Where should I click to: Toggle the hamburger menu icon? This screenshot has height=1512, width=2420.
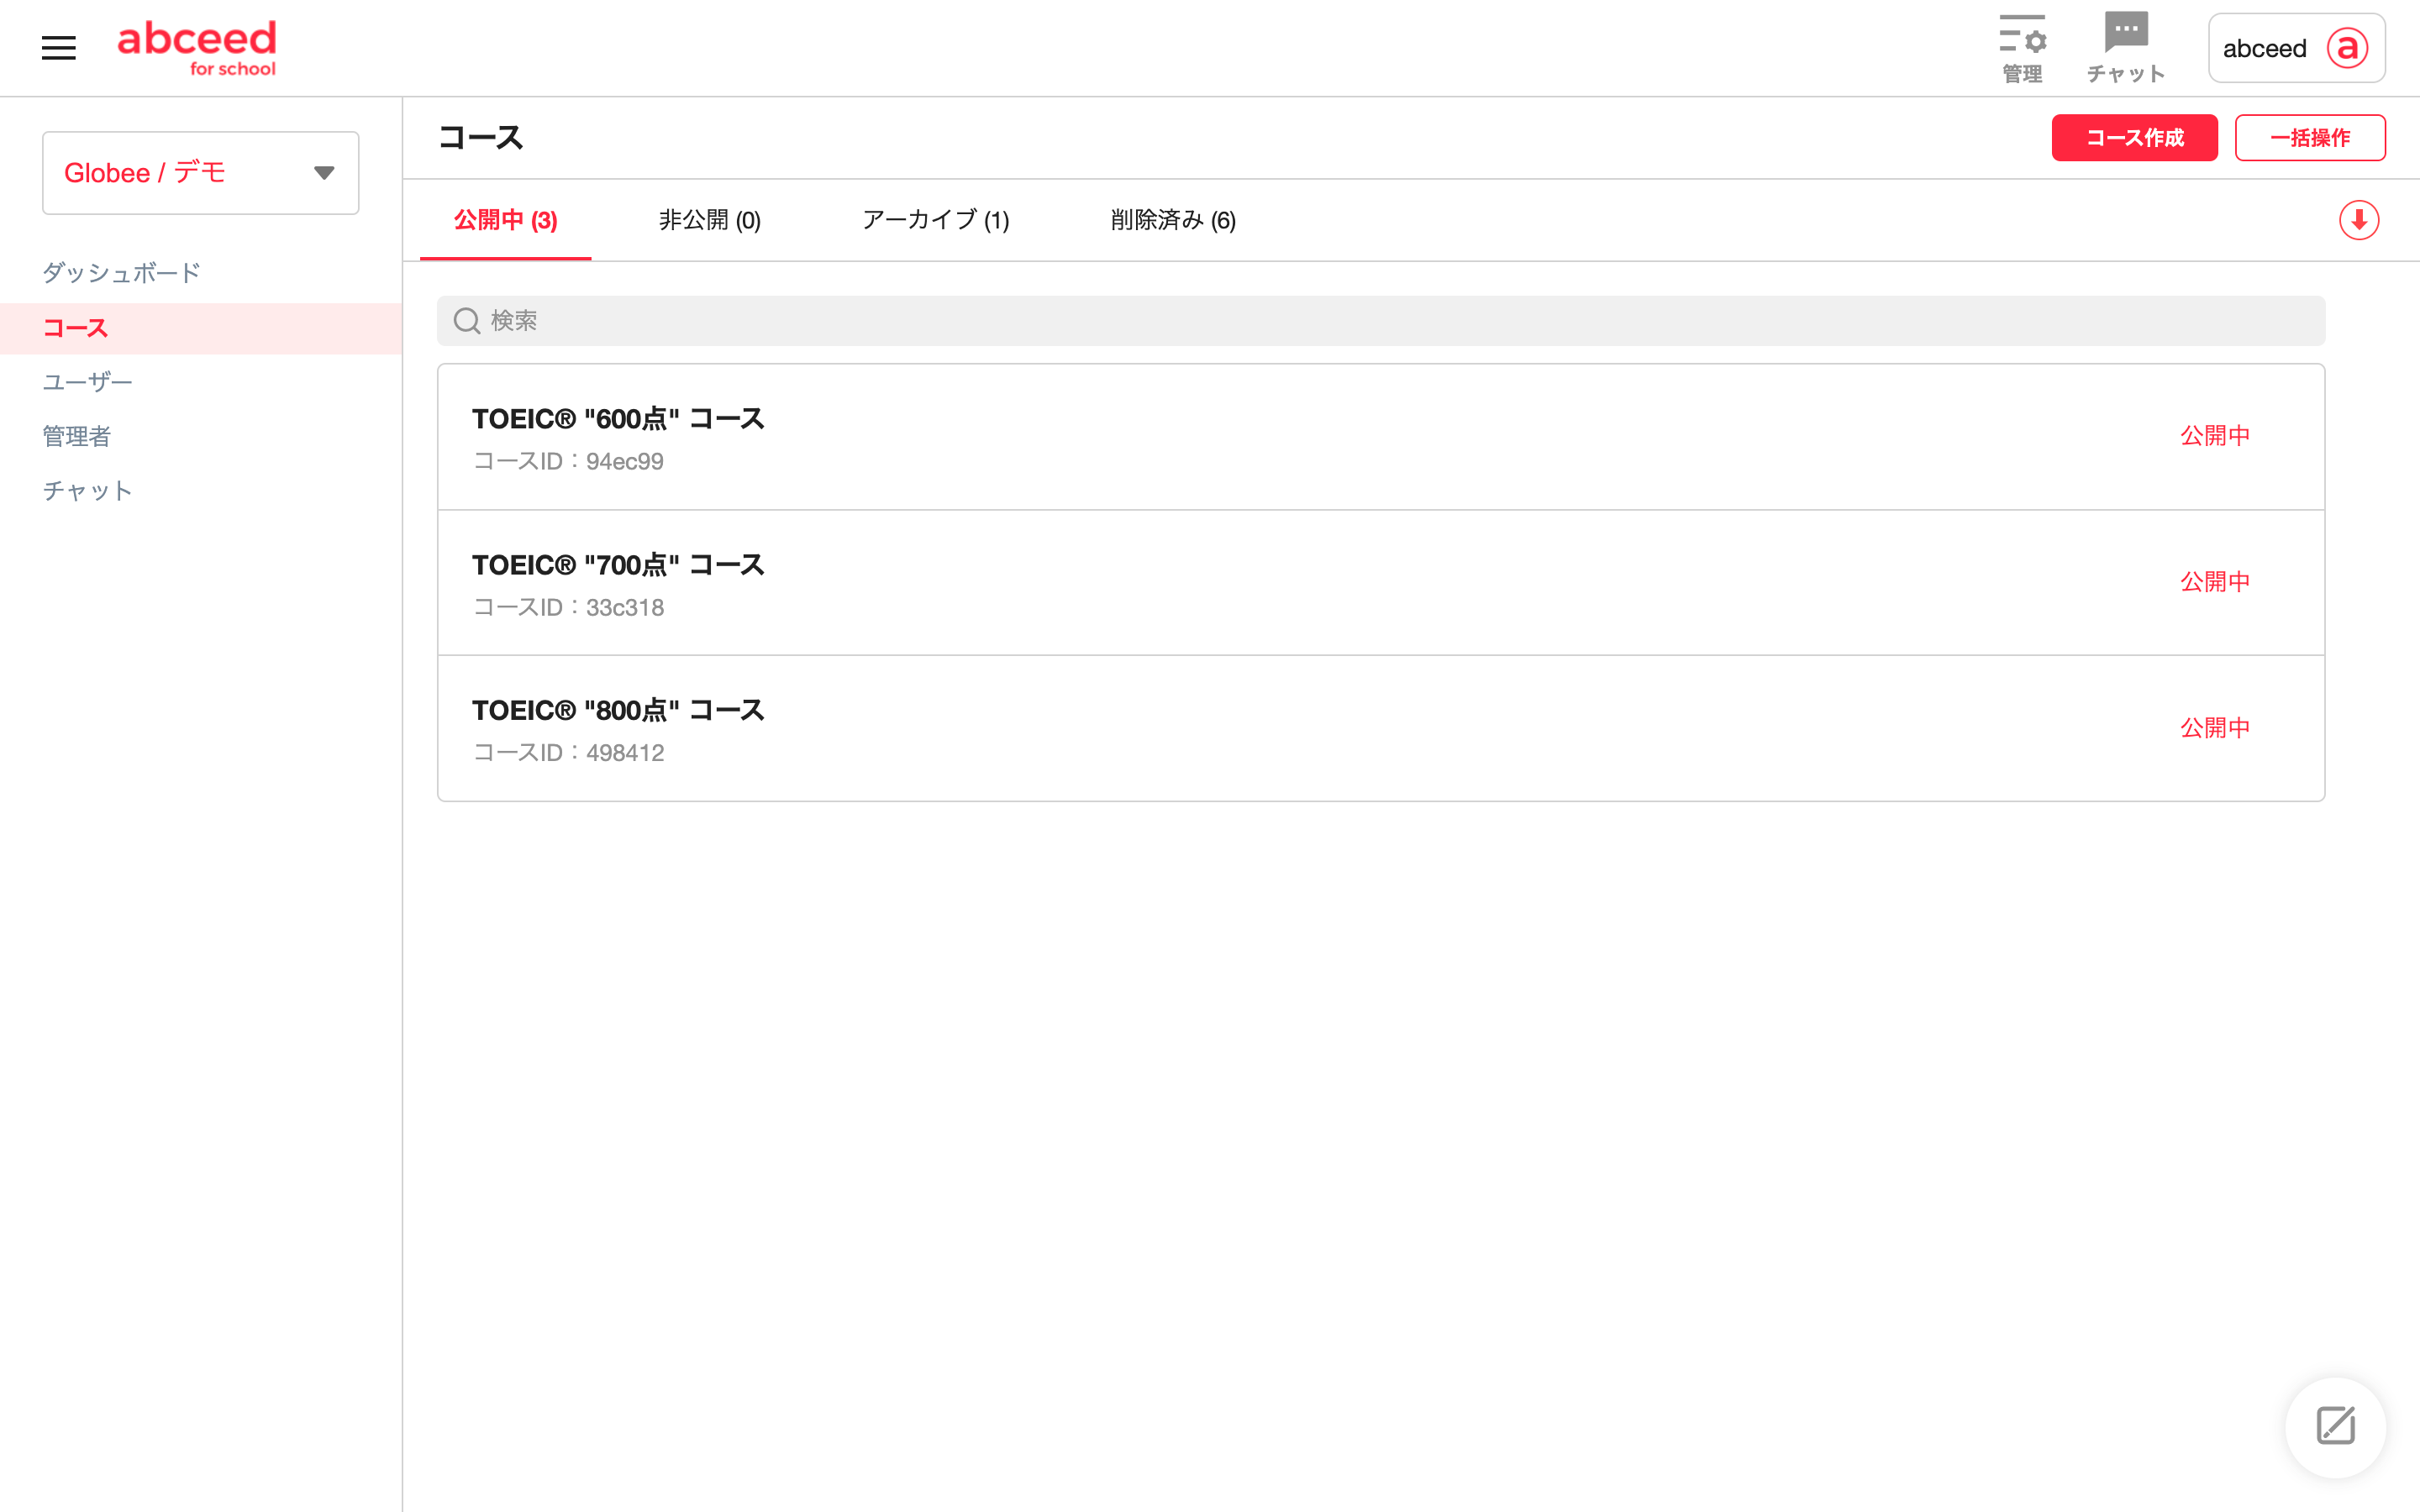click(x=58, y=48)
